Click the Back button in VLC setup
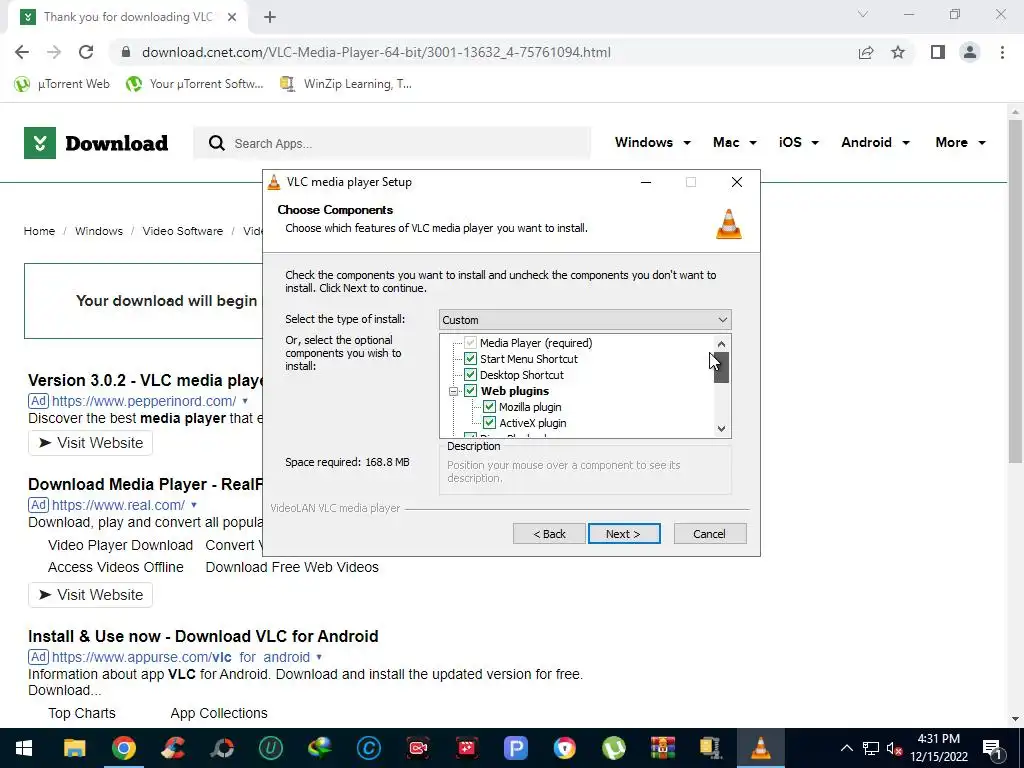The width and height of the screenshot is (1024, 768). (549, 534)
